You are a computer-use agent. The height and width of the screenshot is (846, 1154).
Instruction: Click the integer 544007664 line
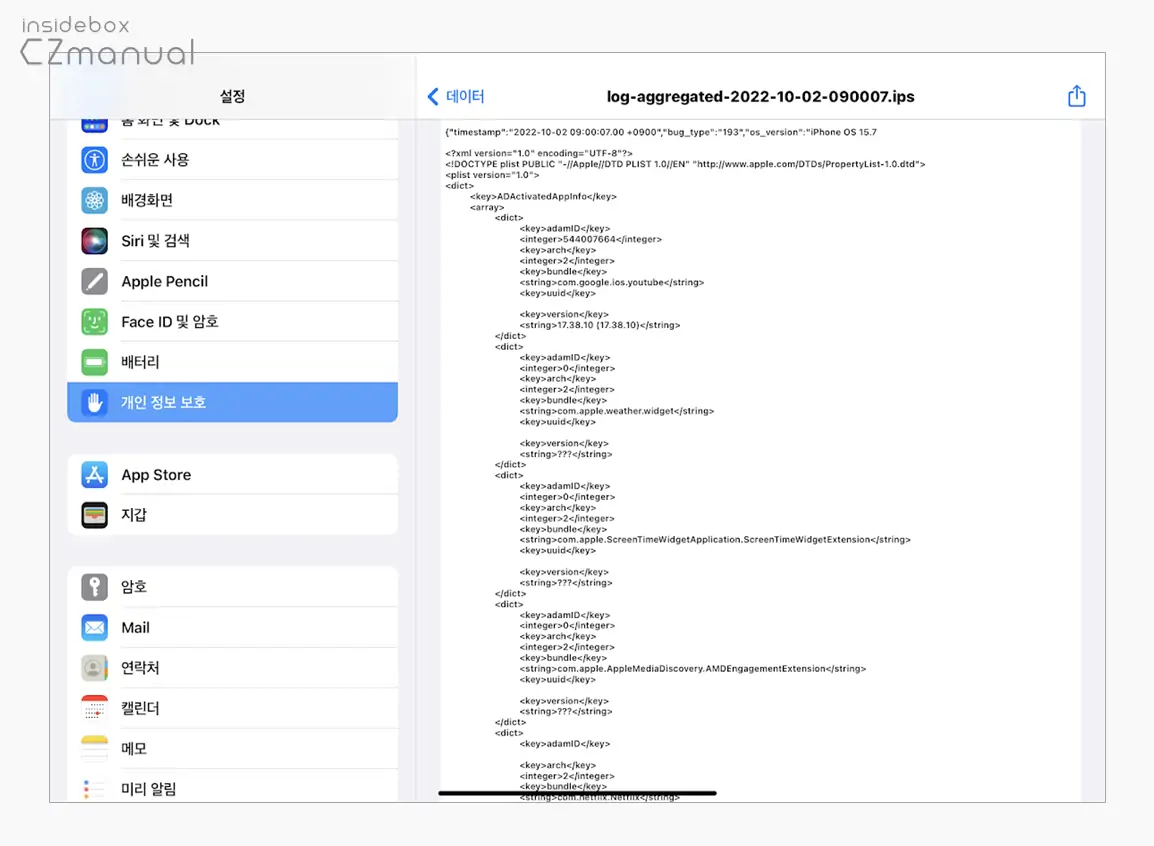tap(591, 239)
